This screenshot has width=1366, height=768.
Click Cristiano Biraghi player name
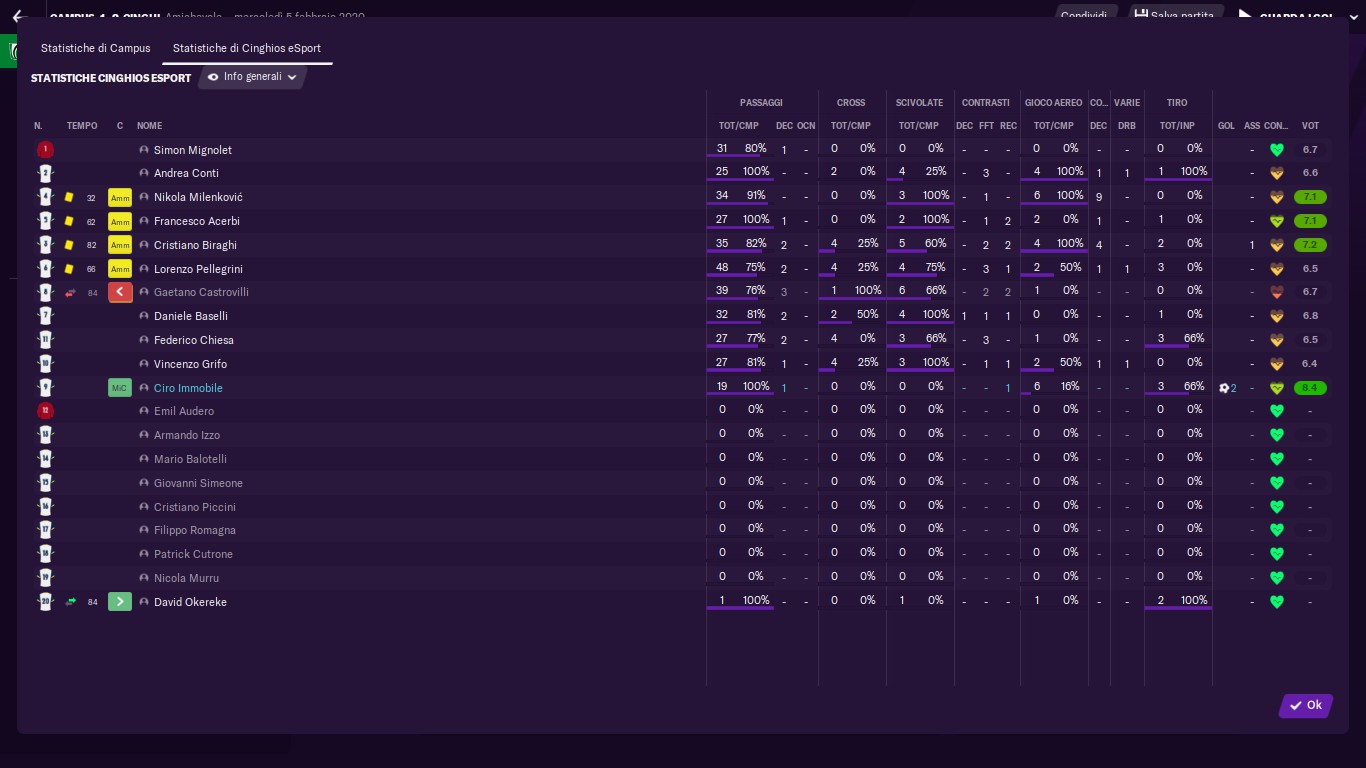point(195,245)
